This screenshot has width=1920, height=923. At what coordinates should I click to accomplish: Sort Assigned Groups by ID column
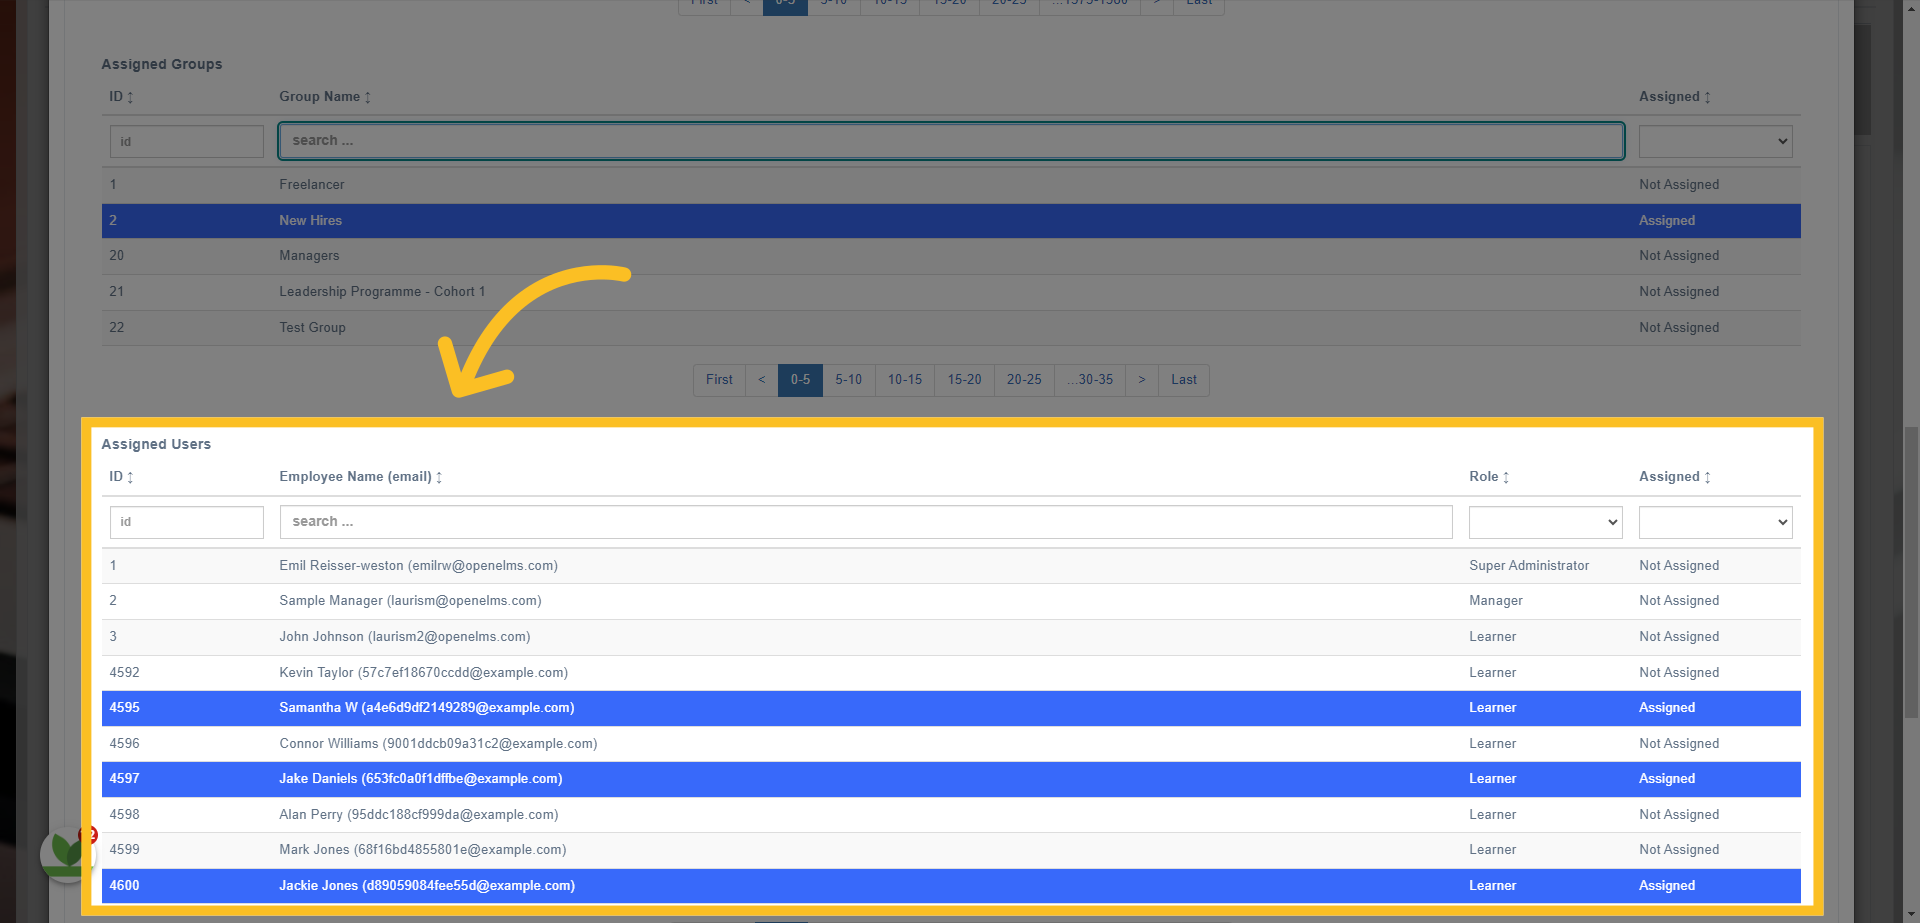[x=121, y=97]
